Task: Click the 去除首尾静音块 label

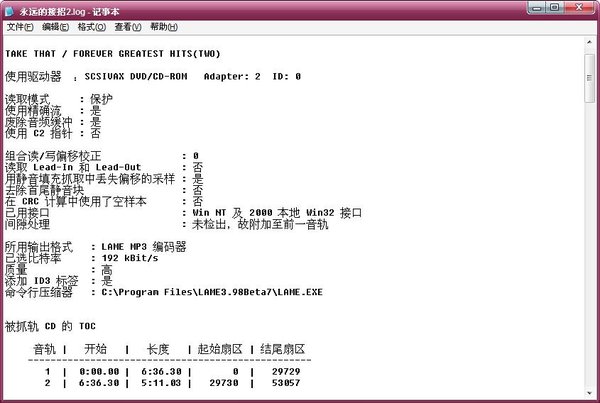Action: click(x=44, y=190)
